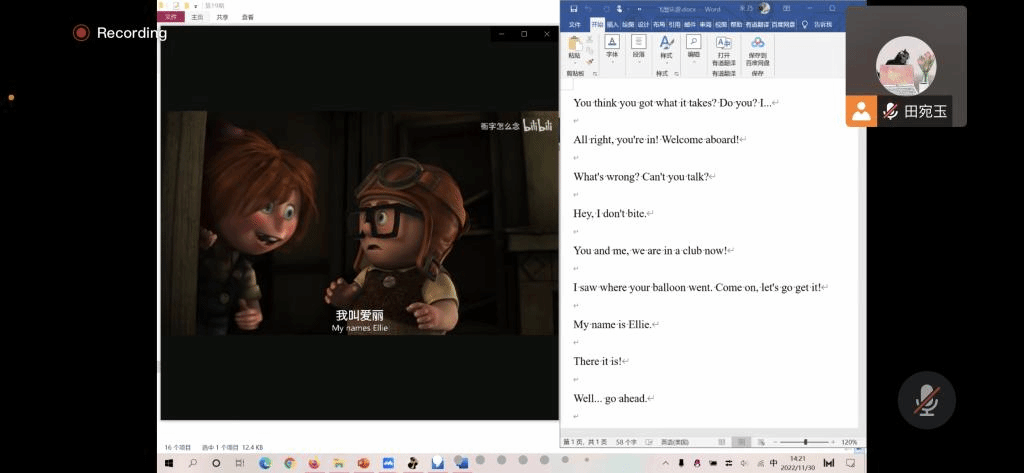Viewport: 1024px width, 473px height.
Task: Expand the clipboard group dialog launcher
Action: [x=595, y=73]
